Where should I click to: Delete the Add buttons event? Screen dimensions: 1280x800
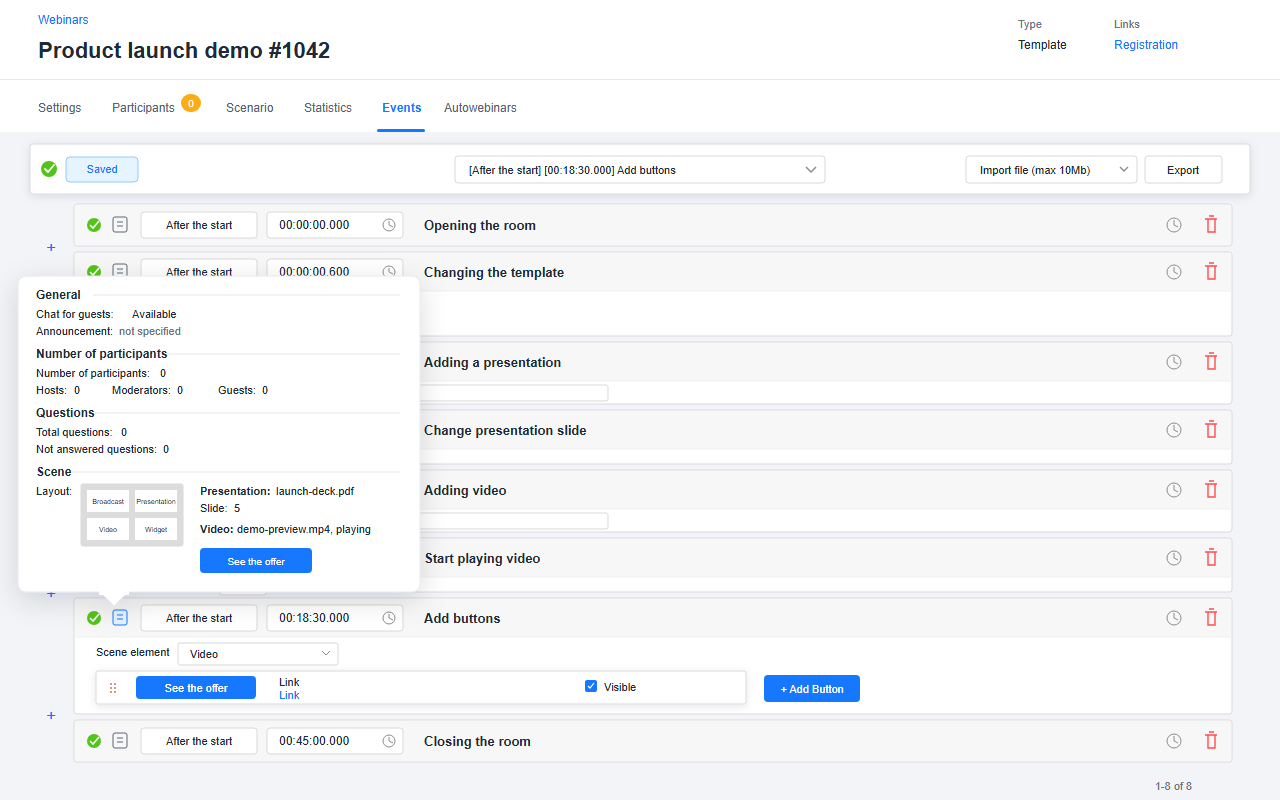[x=1211, y=618]
